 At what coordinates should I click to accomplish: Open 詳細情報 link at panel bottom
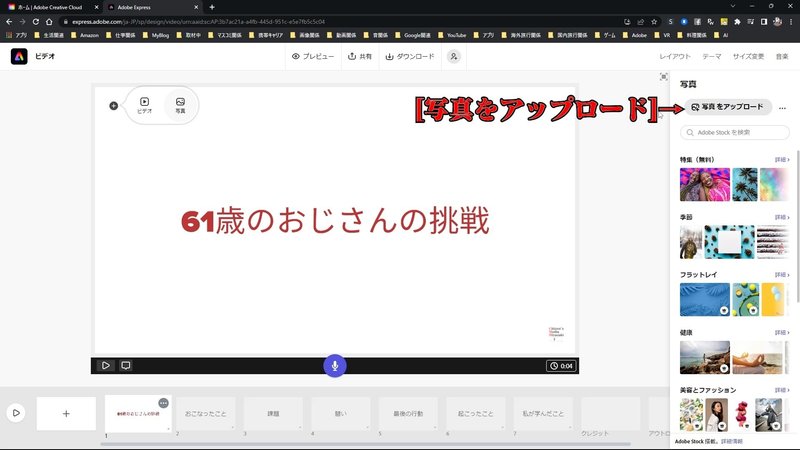pos(732,441)
